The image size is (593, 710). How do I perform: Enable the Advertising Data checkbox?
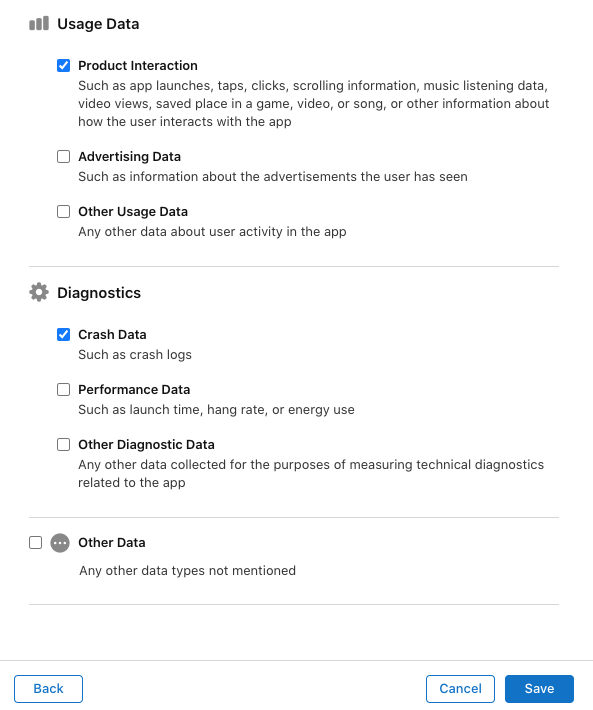pos(63,157)
